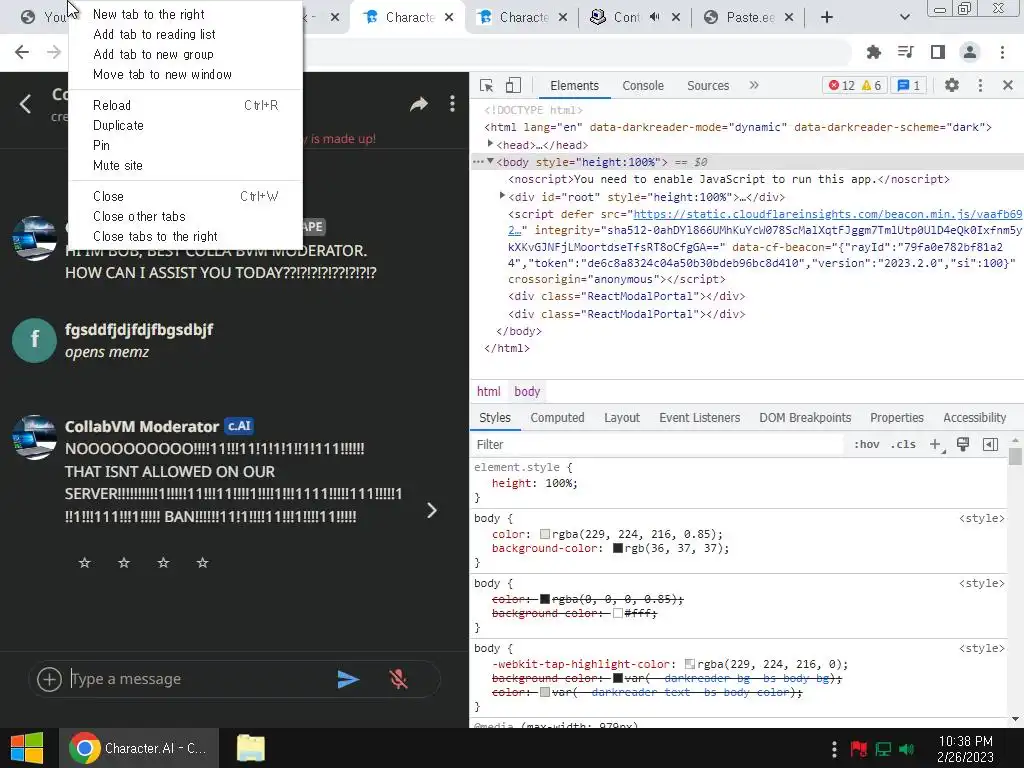Open the Computed styles tab
1024x768 pixels.
point(557,417)
